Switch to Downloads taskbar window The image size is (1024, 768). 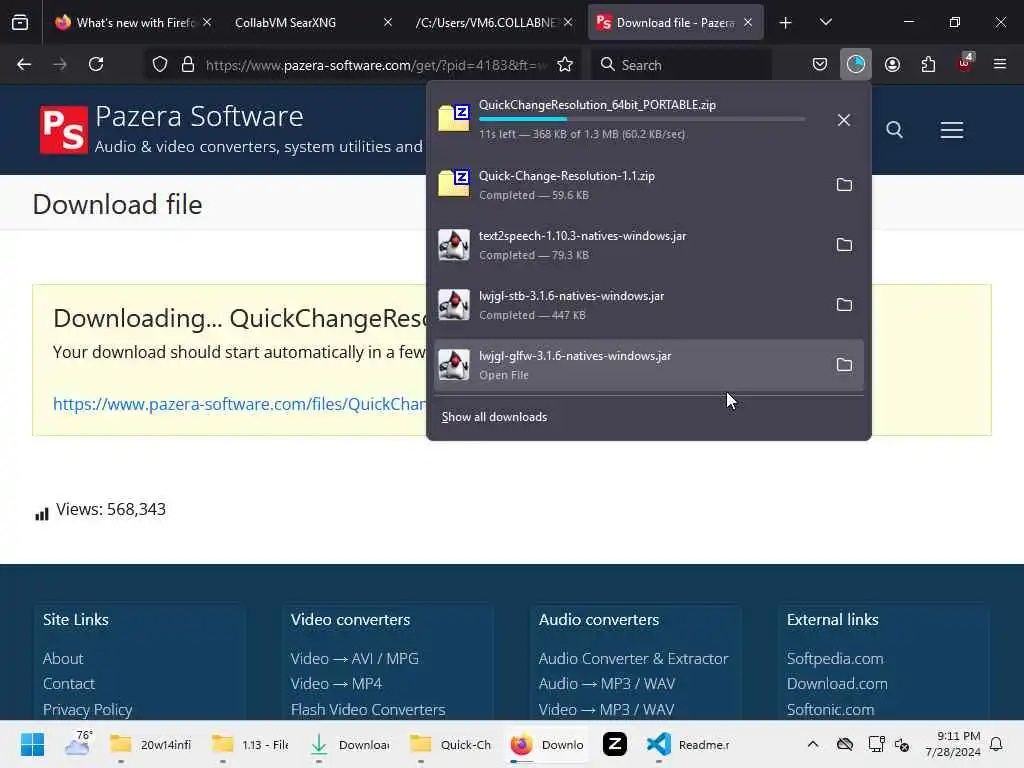pos(349,745)
